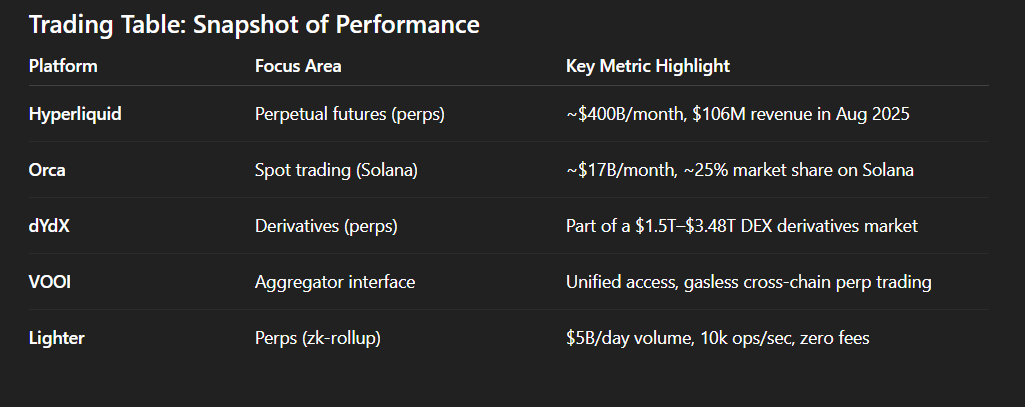Select the Lighter platform name

pos(57,338)
